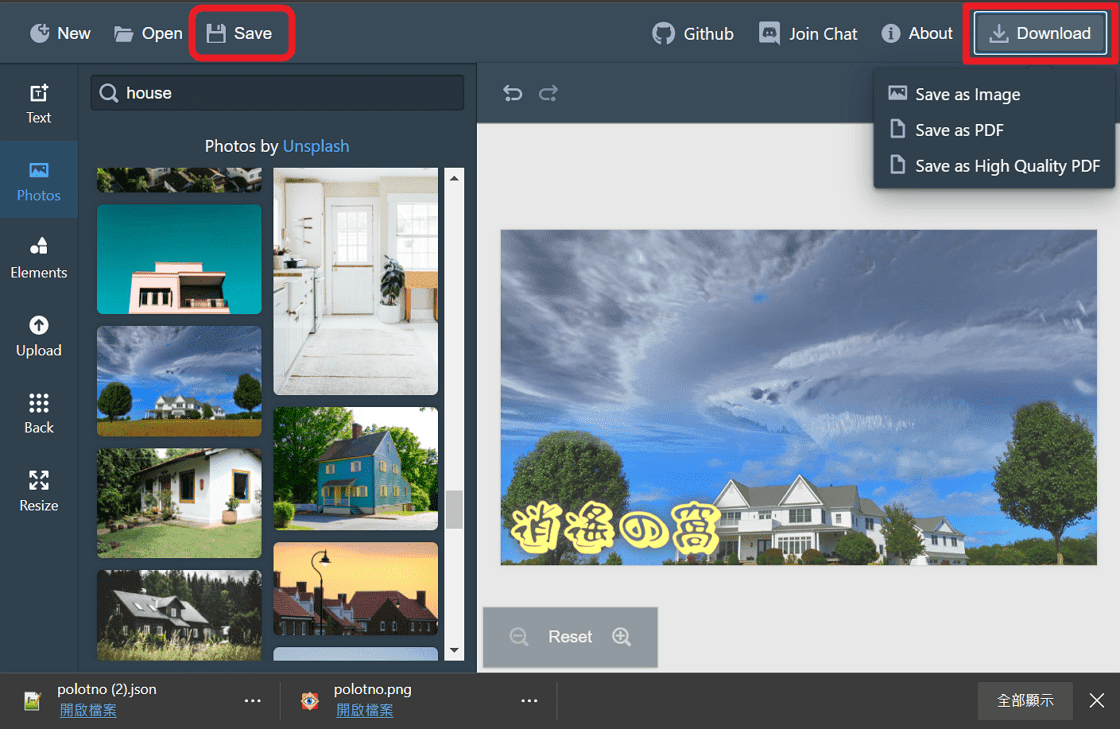Zoom in on the canvas

tap(621, 637)
